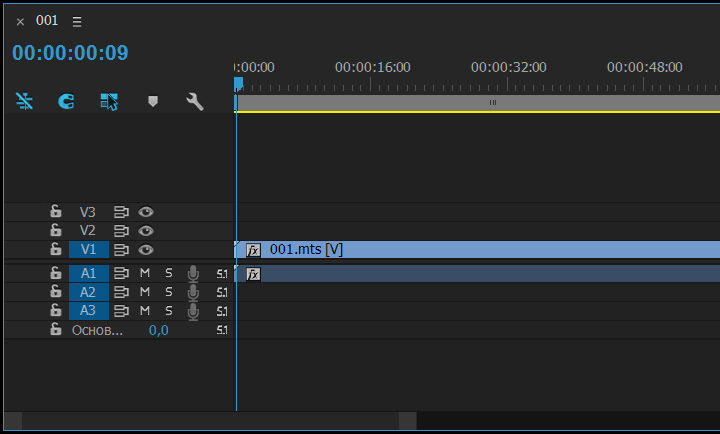
Task: Hide track V3 output eye
Action: pos(146,212)
